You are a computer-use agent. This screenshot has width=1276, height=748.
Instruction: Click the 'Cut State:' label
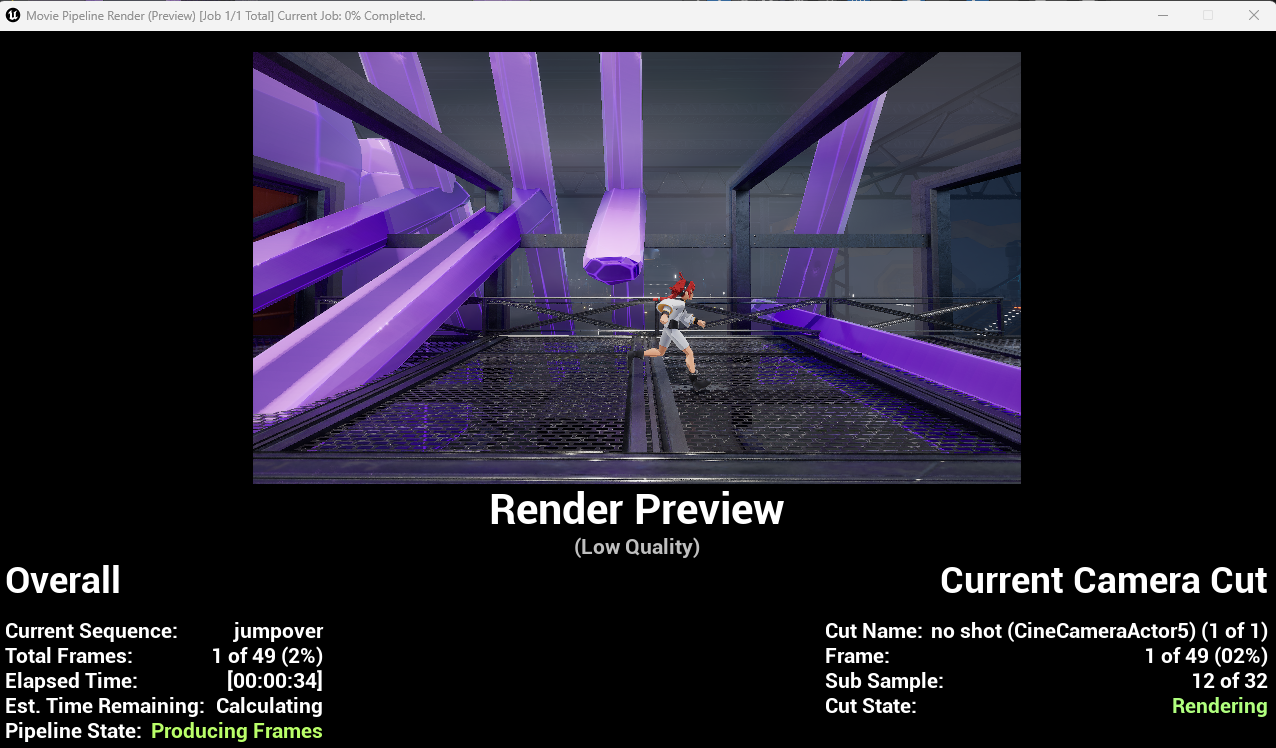point(870,706)
